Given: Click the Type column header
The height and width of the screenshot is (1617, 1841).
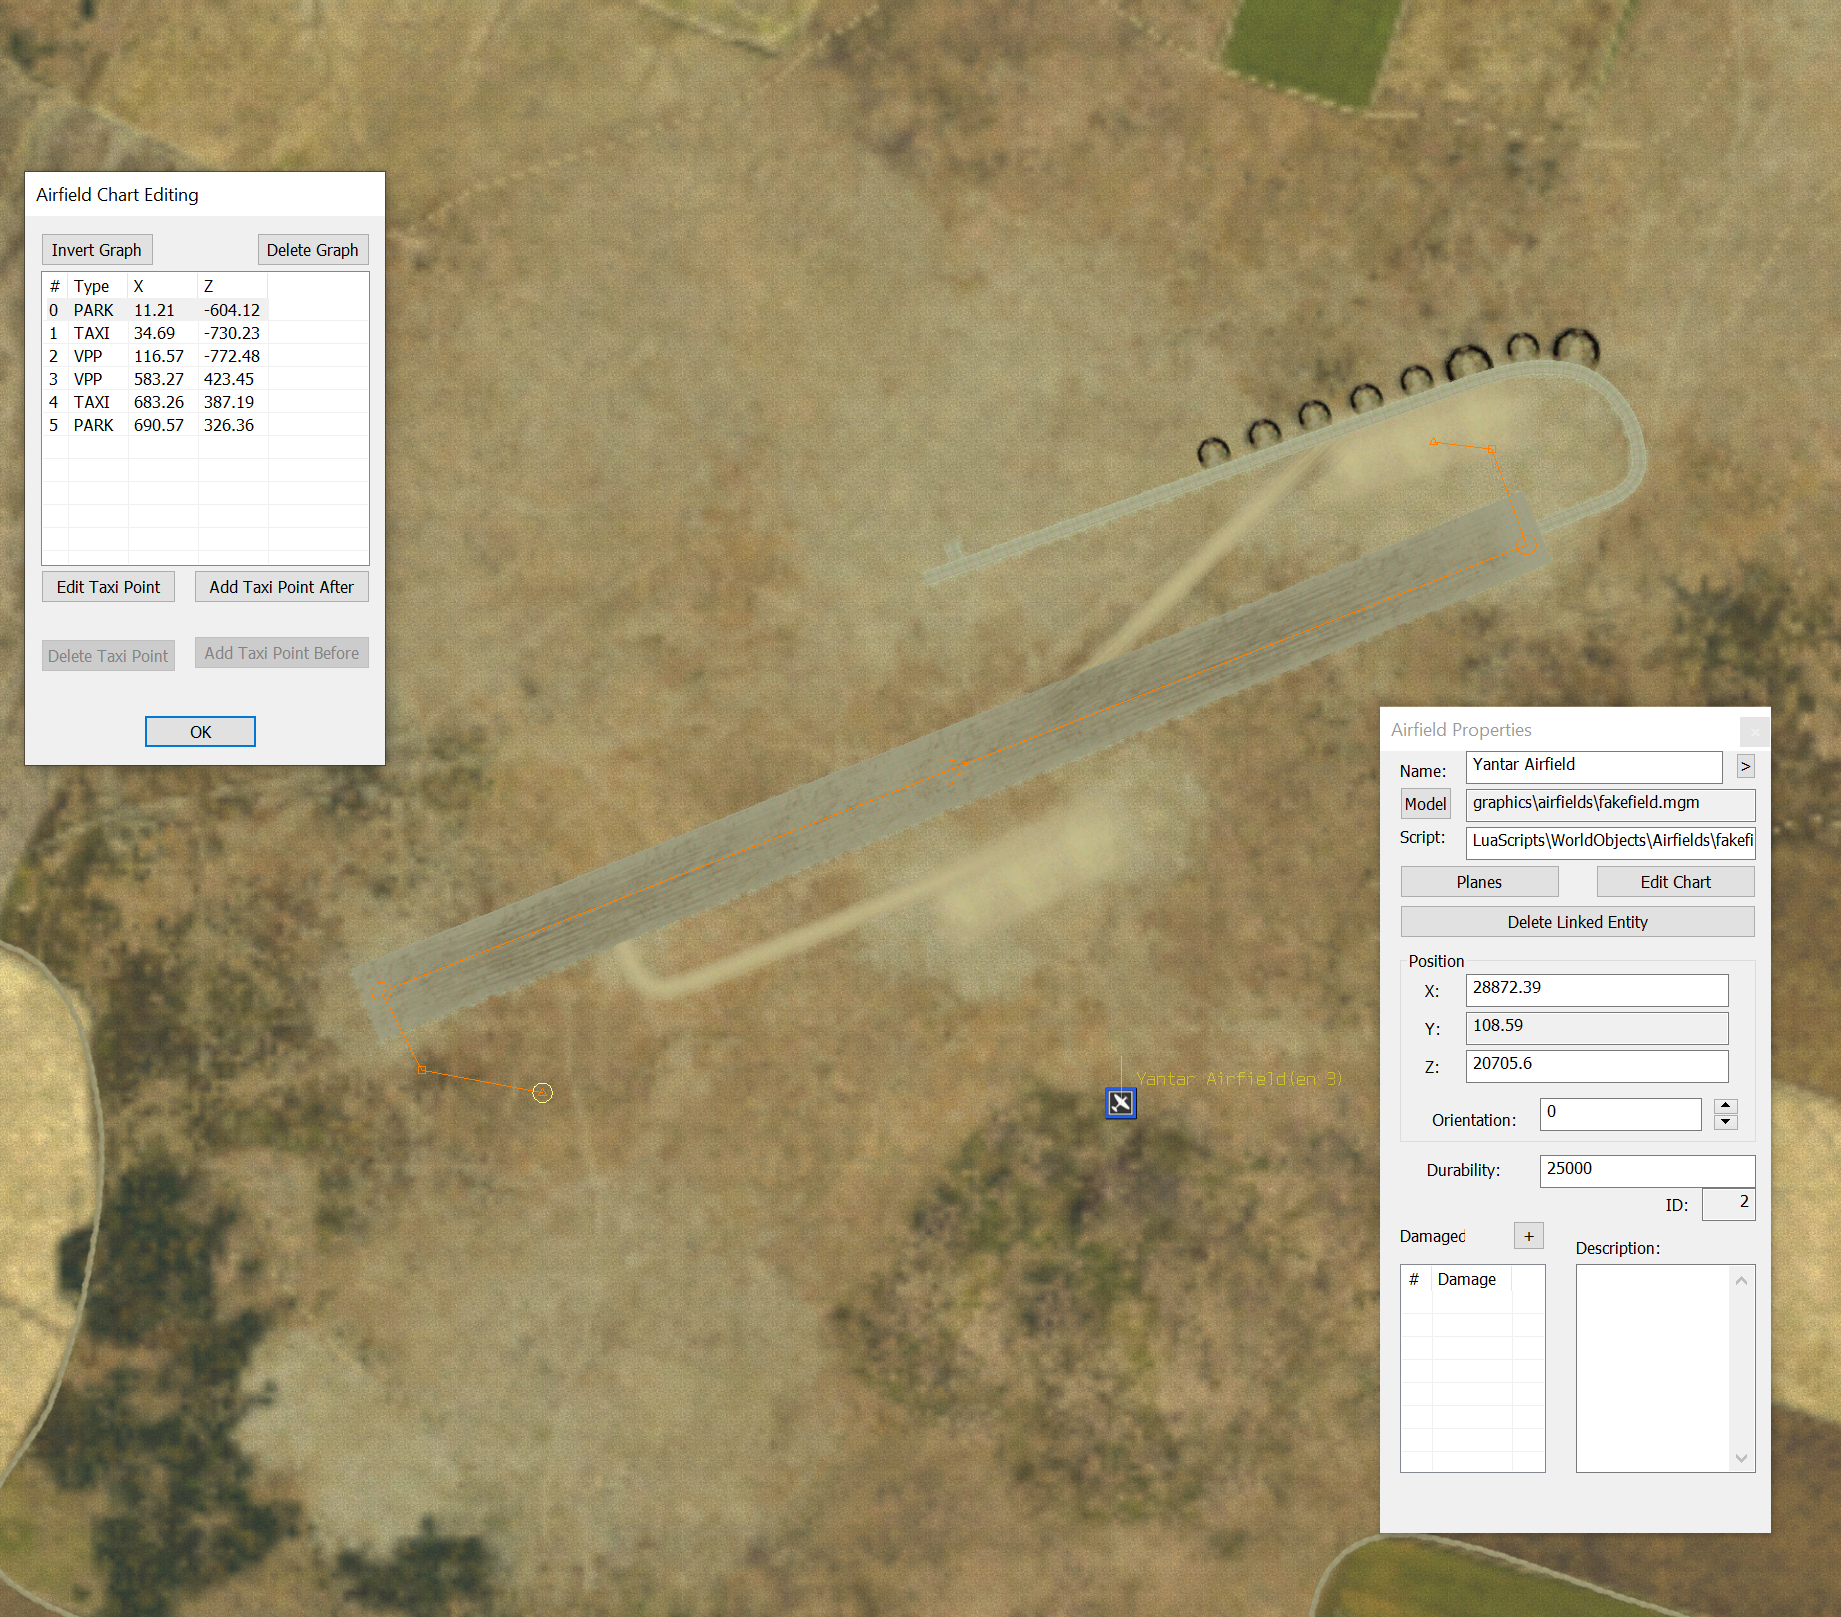Looking at the screenshot, I should point(92,286).
